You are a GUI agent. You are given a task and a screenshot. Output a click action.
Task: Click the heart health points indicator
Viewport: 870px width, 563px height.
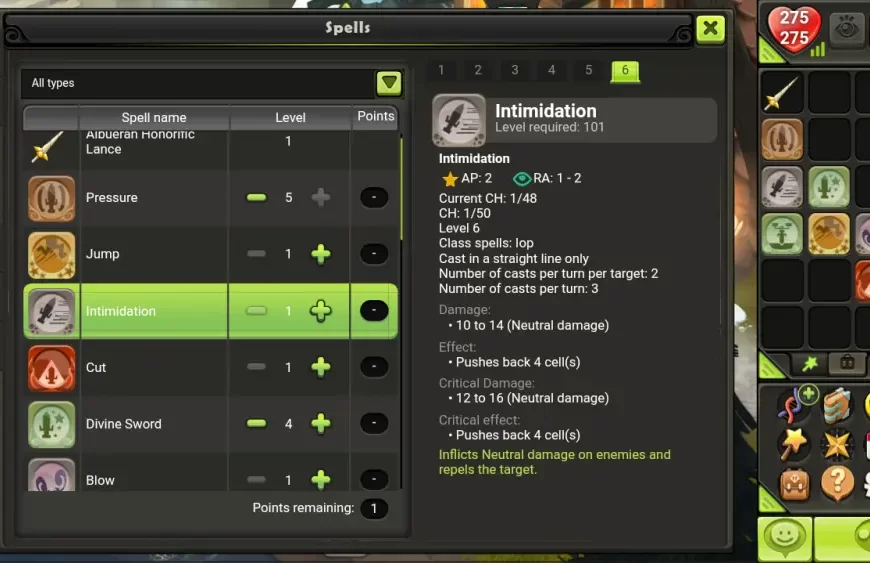click(793, 29)
